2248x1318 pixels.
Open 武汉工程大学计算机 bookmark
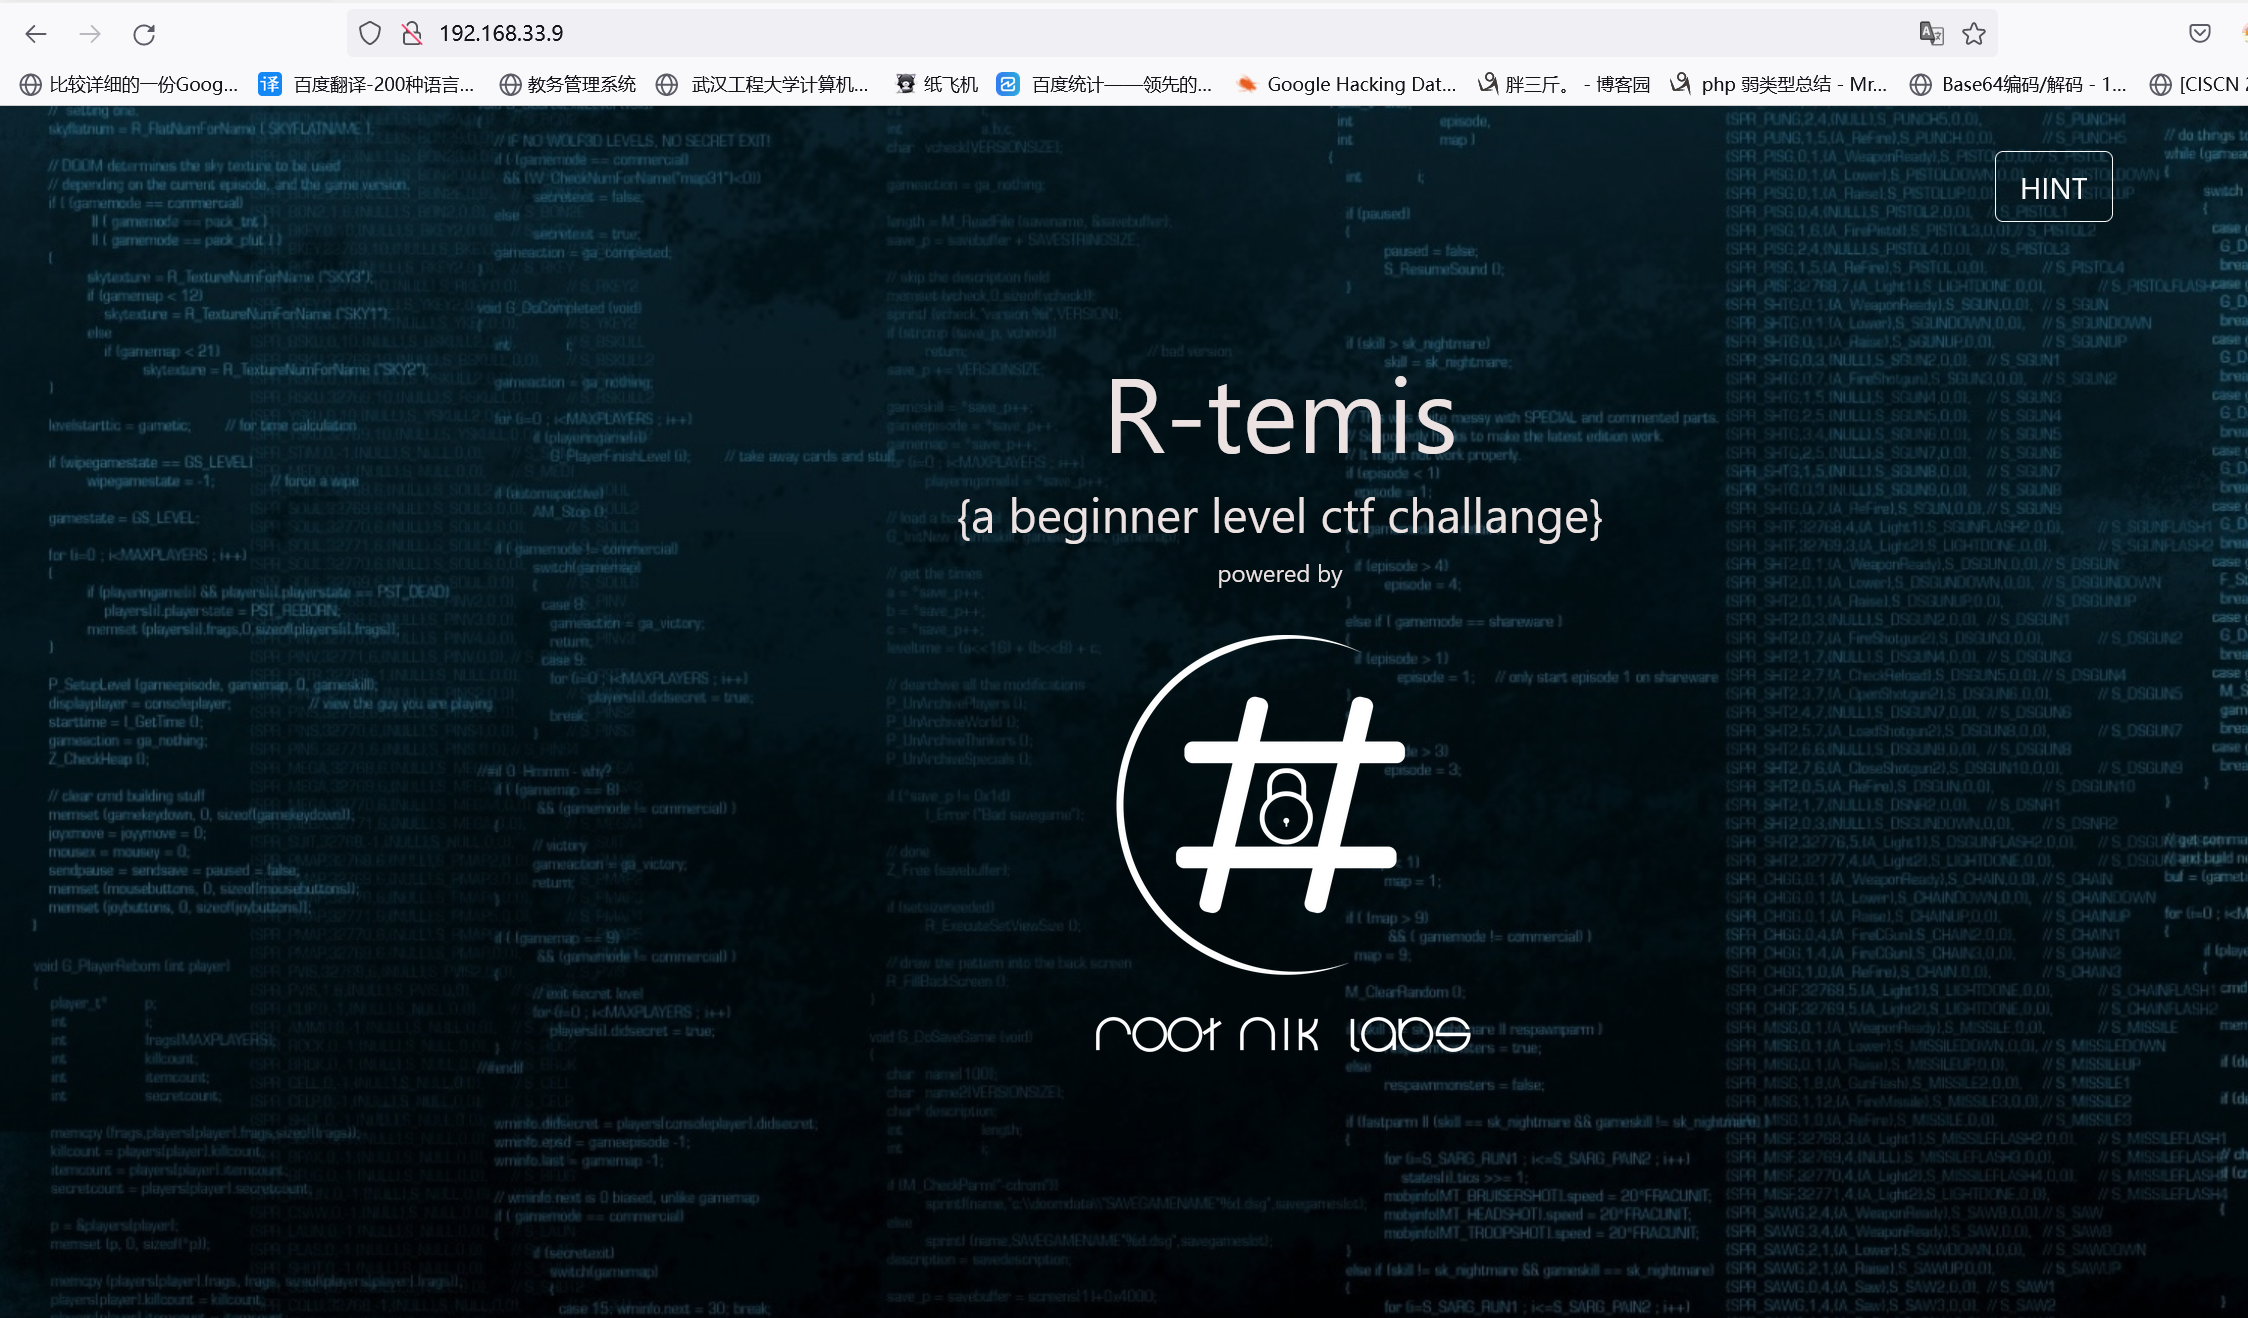pos(762,85)
